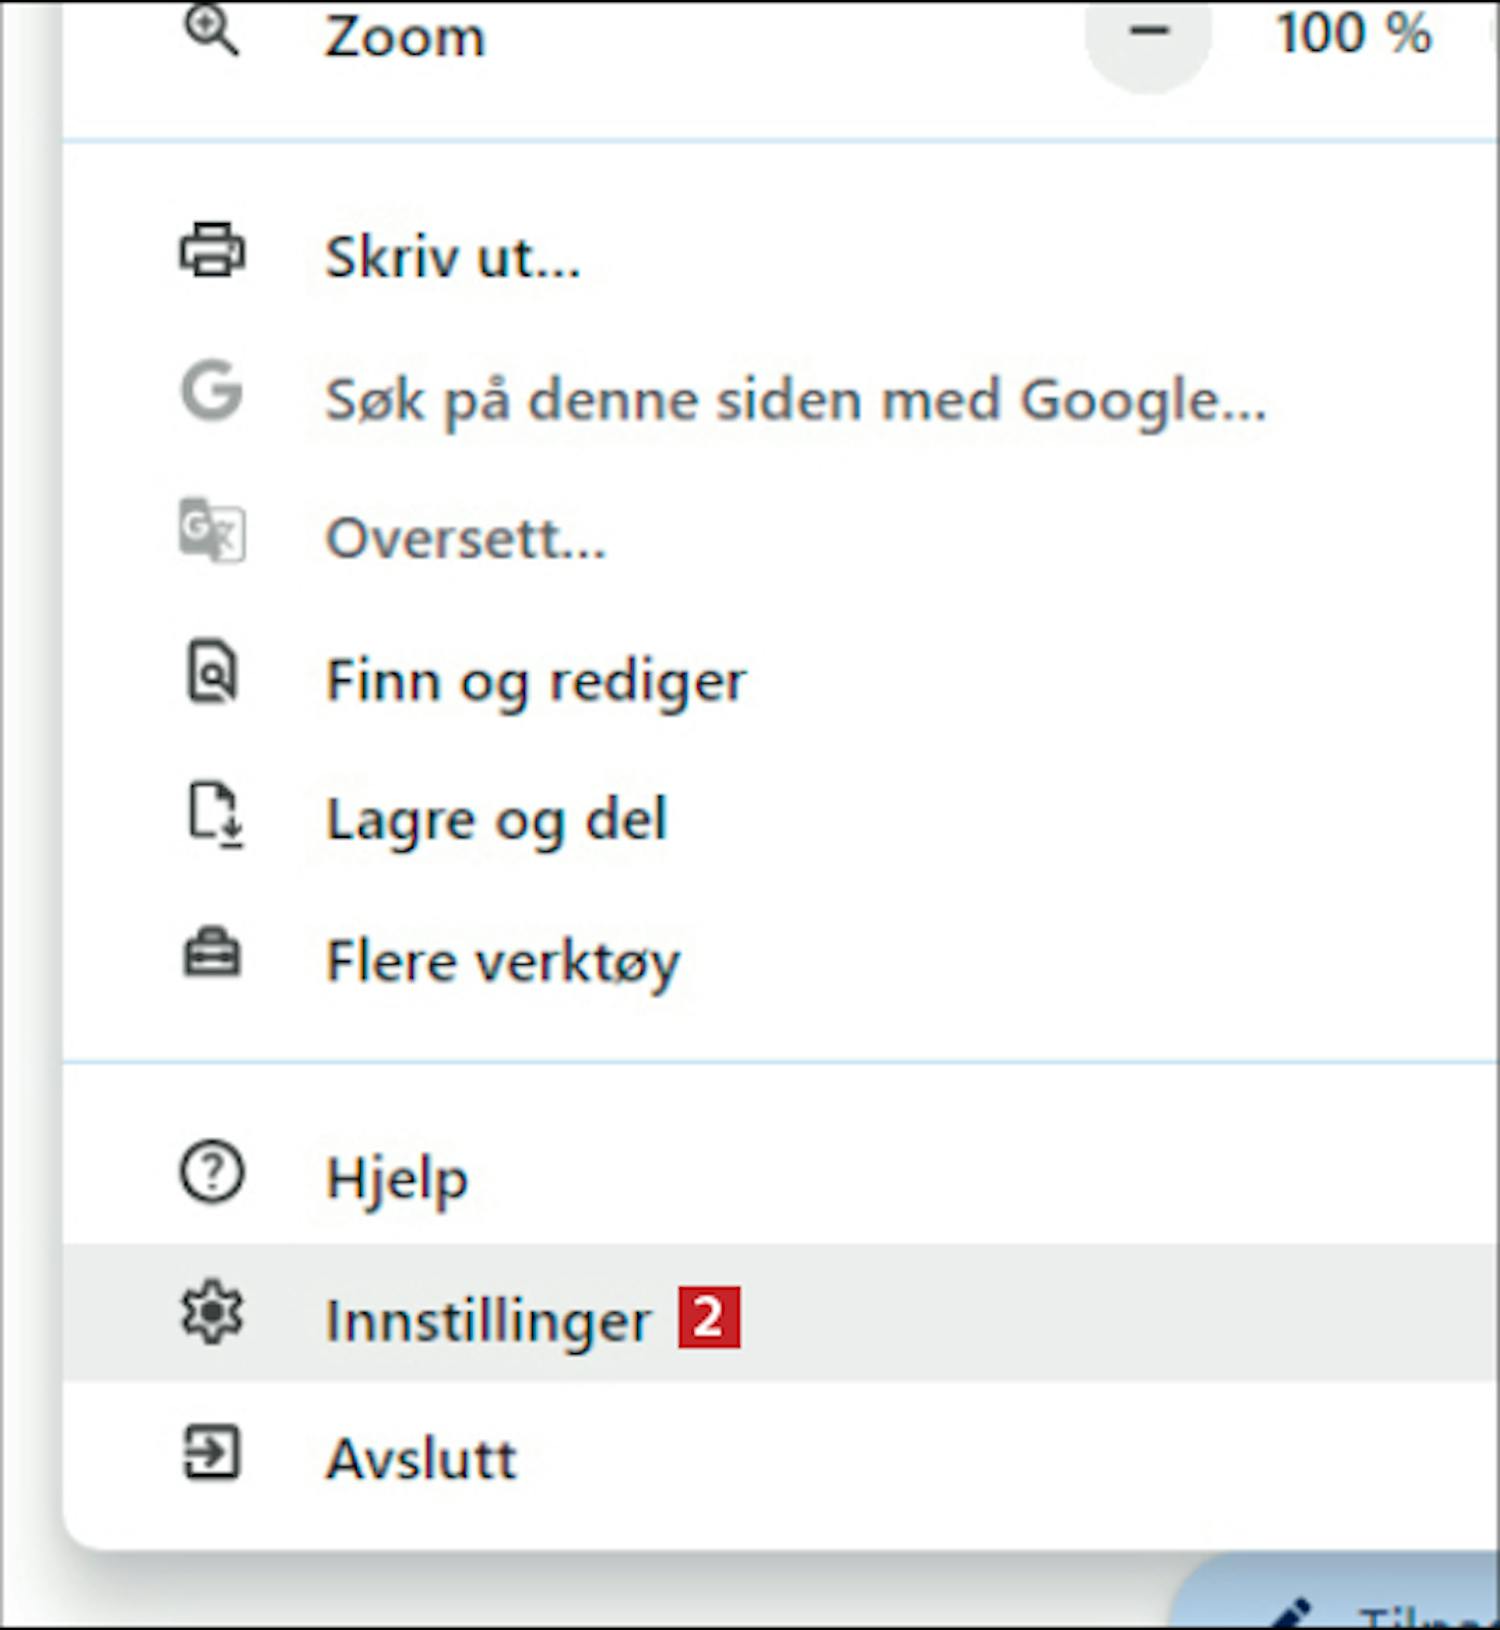Click the printer icon beside Skriv ut
1500x1630 pixels.
pos(212,250)
